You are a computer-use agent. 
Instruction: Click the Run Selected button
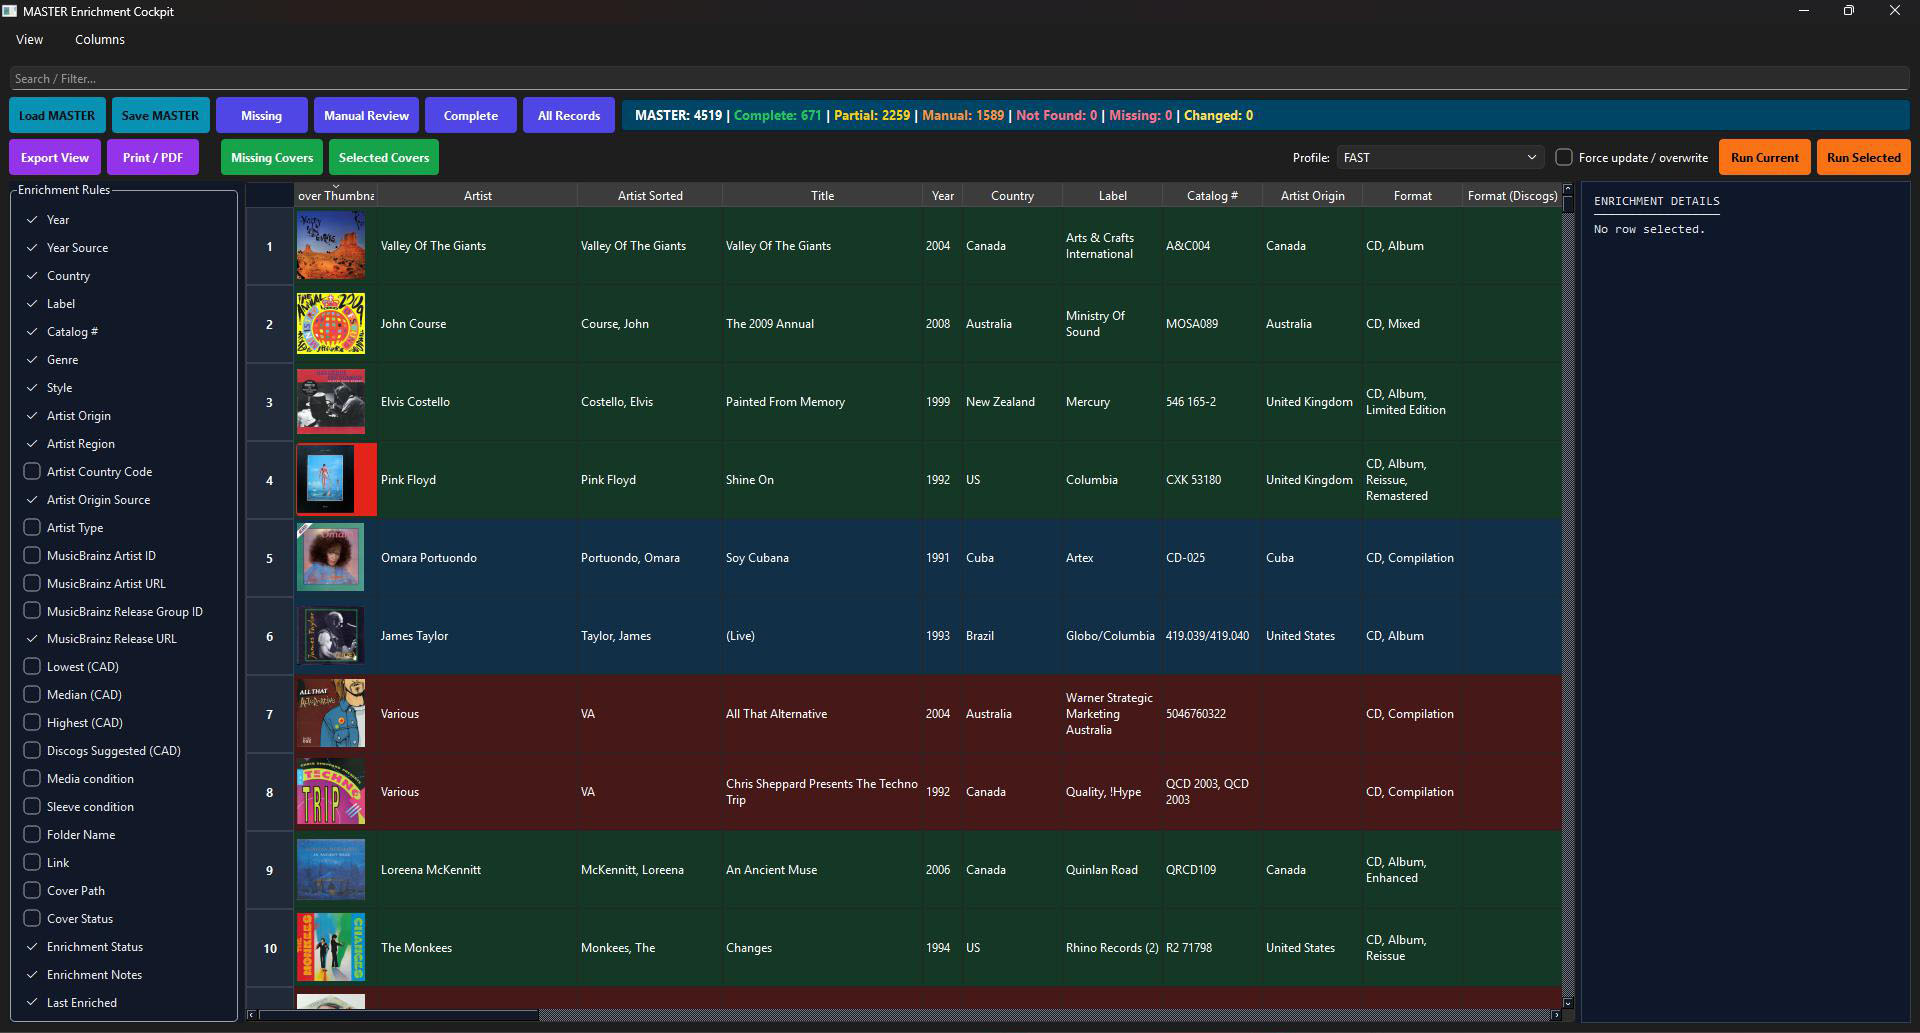(1863, 158)
